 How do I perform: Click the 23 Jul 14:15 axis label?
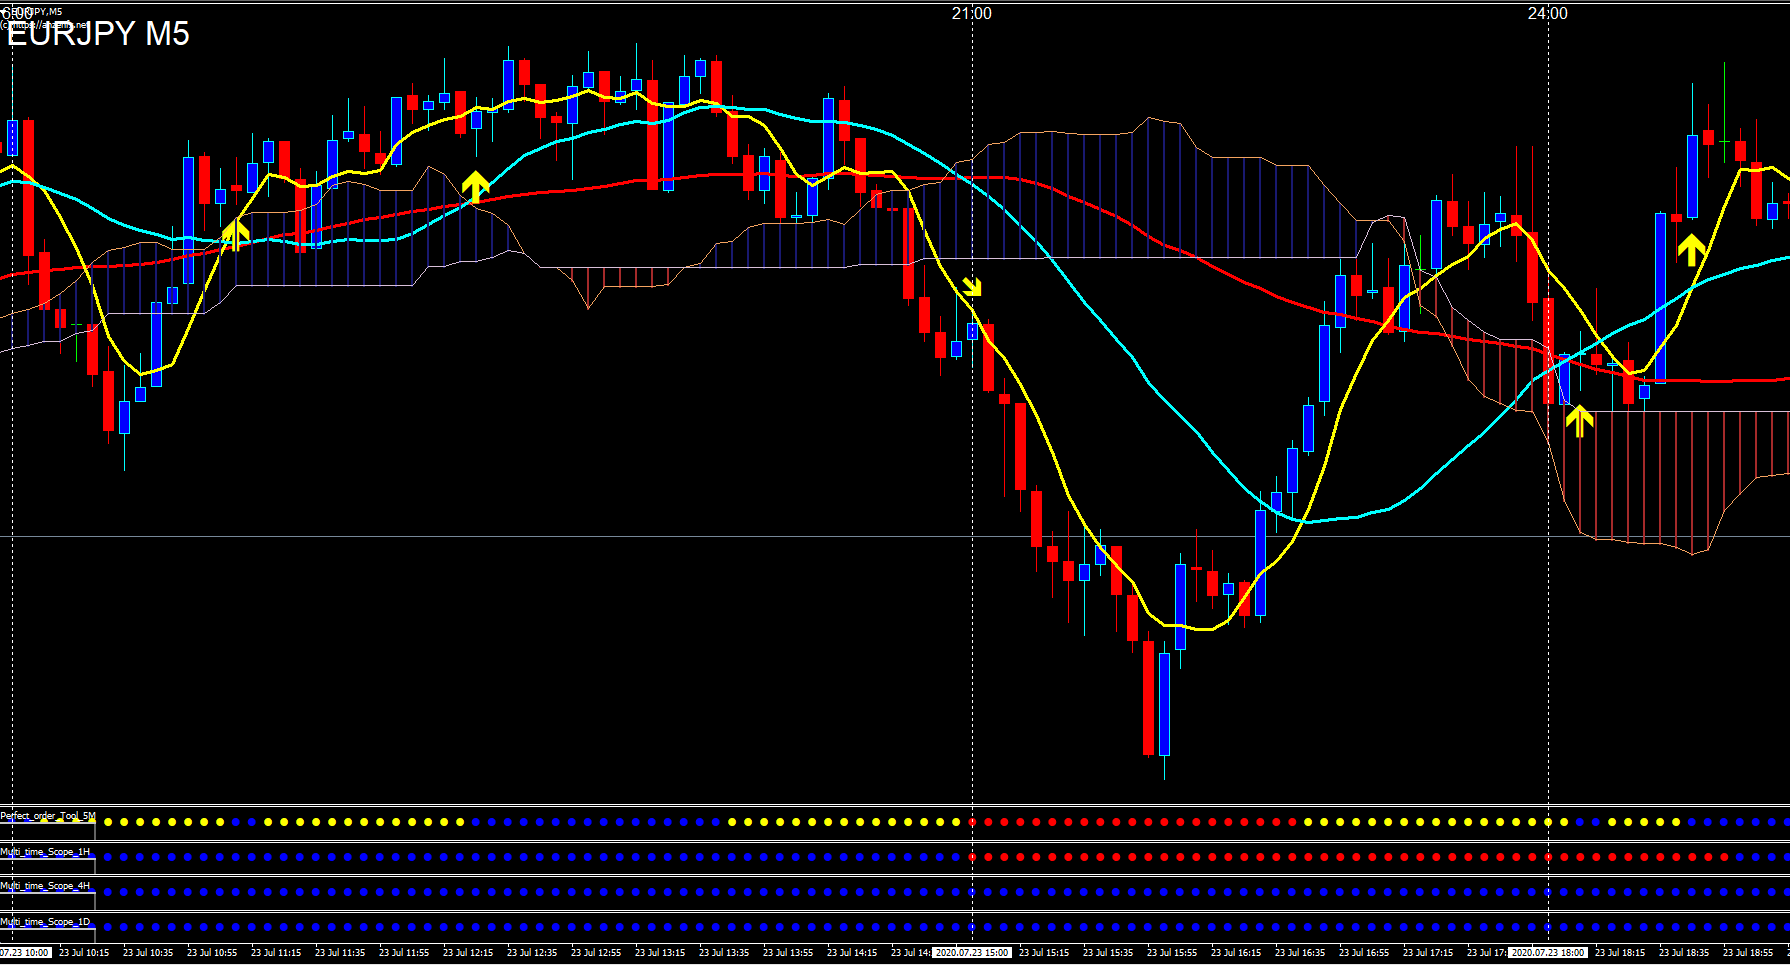click(852, 953)
